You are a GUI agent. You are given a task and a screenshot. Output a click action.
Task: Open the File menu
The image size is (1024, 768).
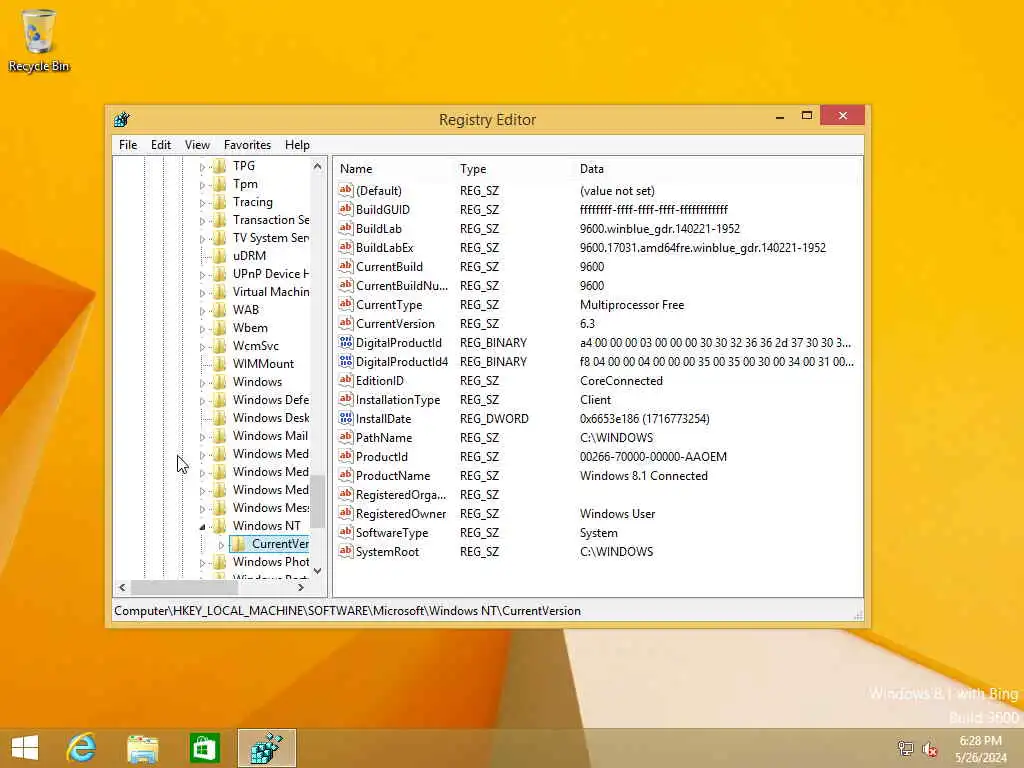point(128,144)
